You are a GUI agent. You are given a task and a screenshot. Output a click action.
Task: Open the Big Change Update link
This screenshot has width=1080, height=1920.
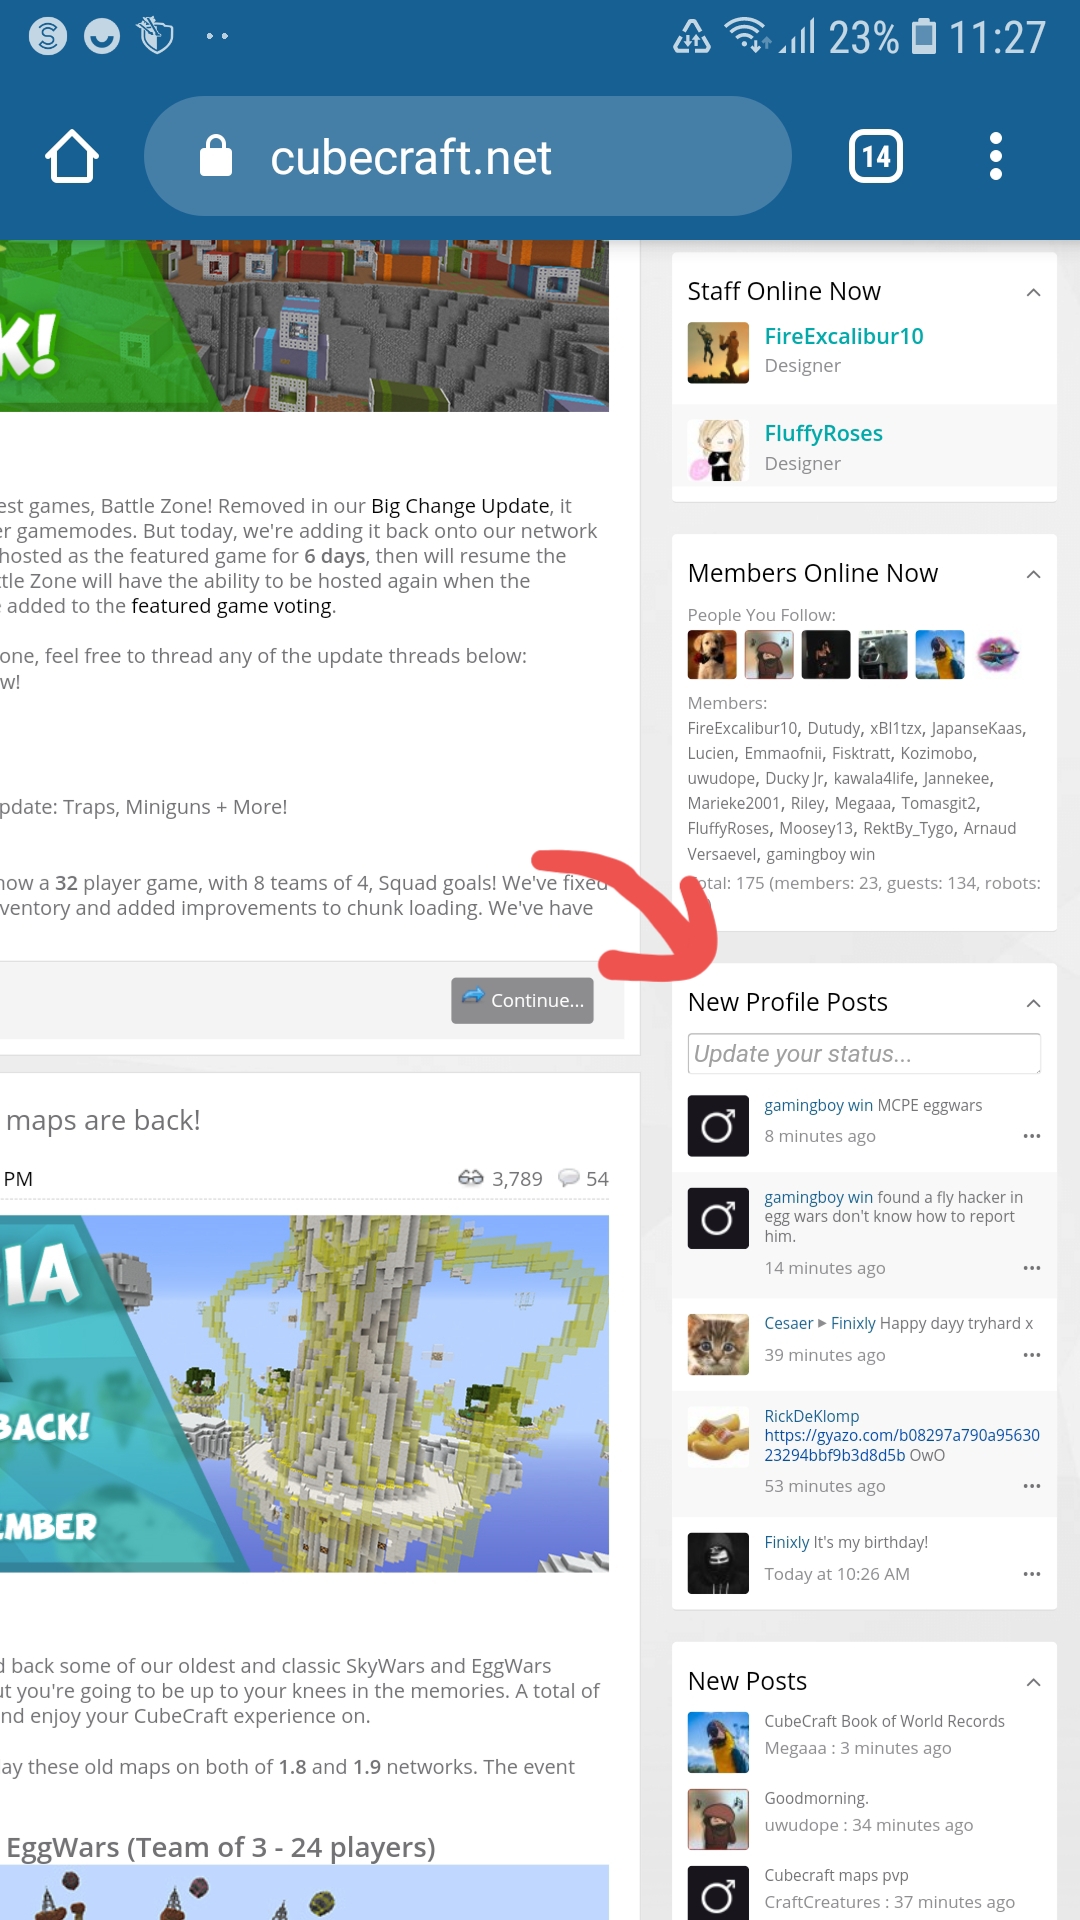point(460,506)
